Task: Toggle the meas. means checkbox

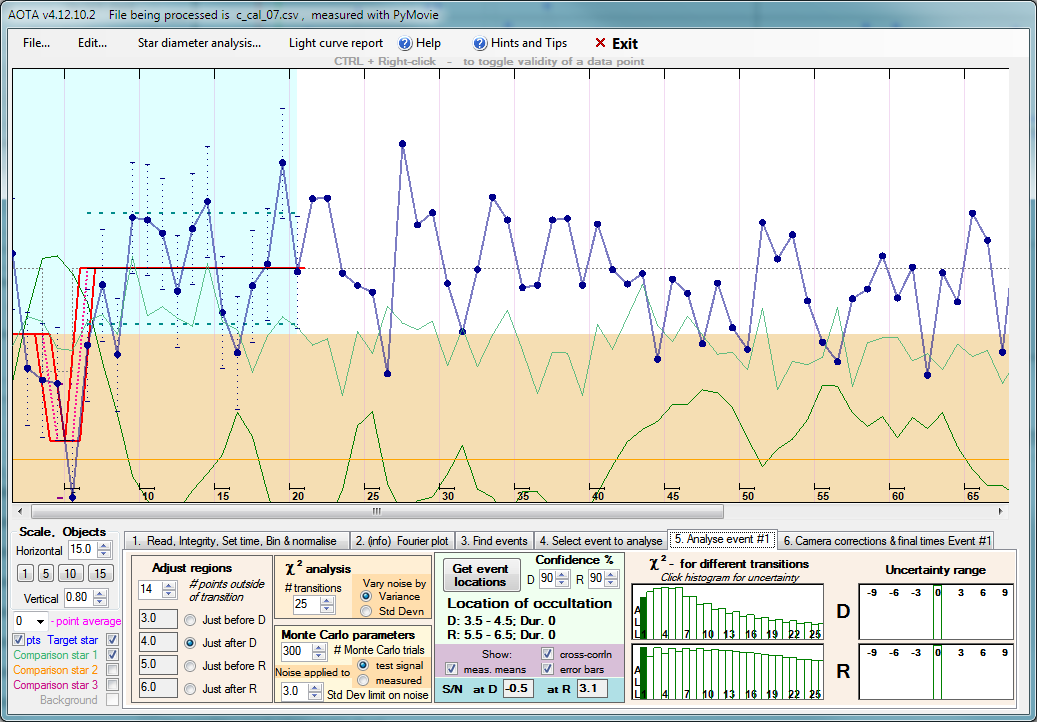Action: click(452, 669)
